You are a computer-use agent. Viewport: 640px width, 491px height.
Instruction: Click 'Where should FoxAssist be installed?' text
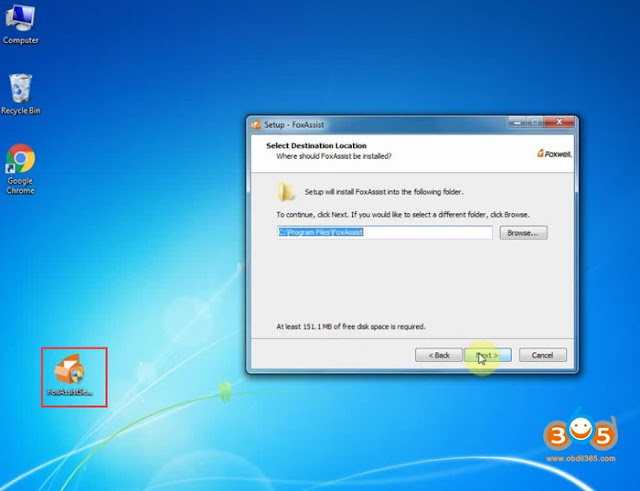[334, 156]
